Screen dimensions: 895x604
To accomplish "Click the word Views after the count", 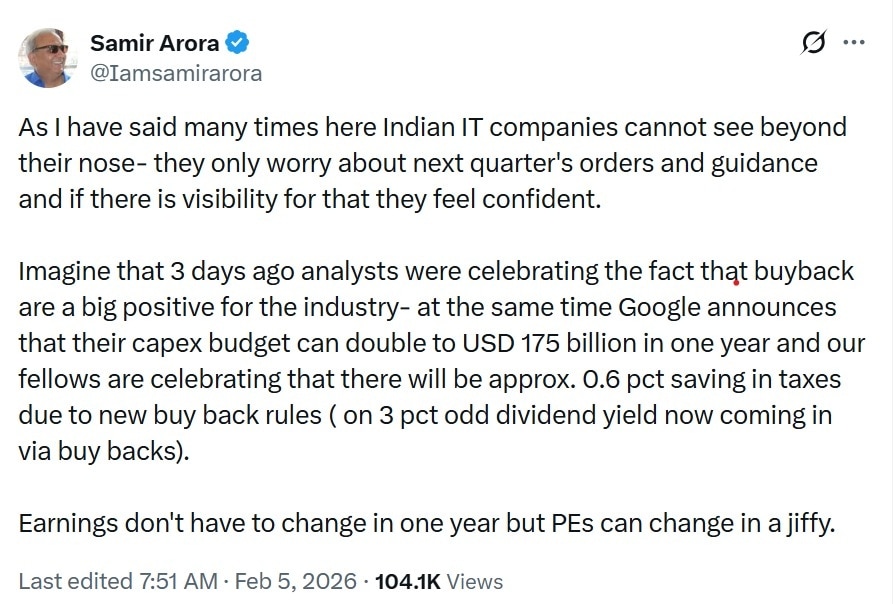I will pos(474,581).
